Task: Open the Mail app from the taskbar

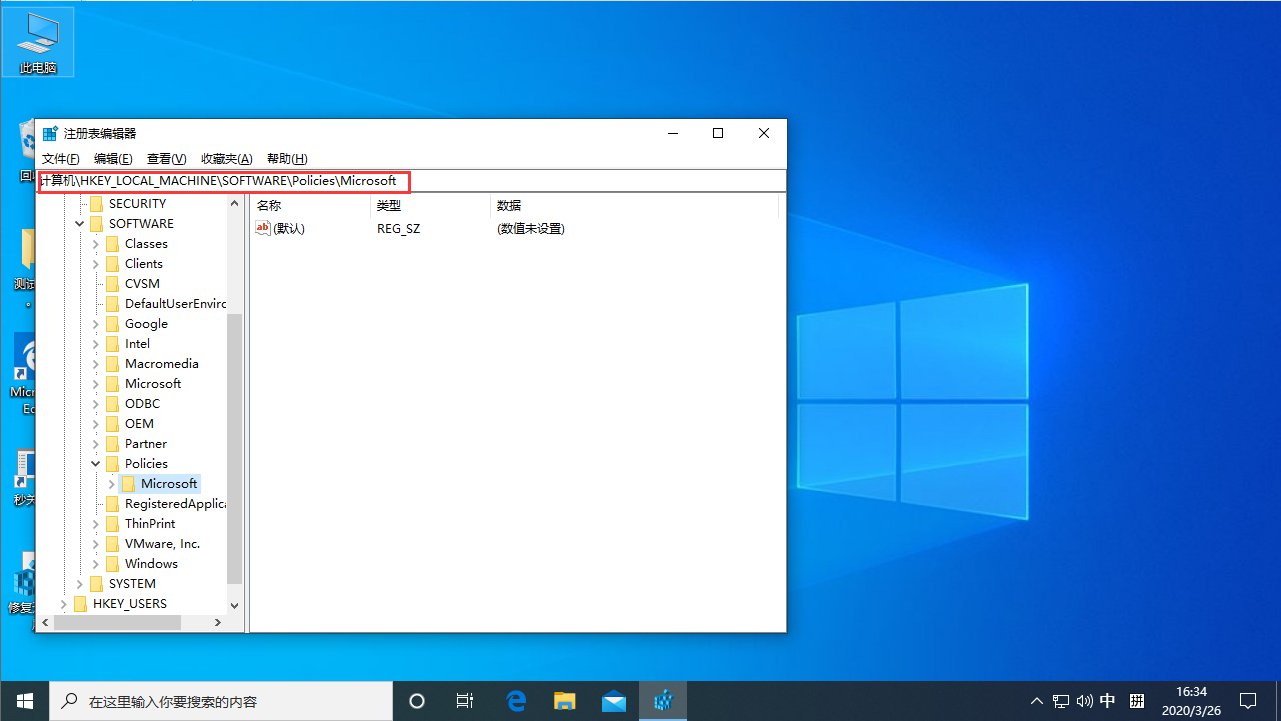Action: coord(613,701)
